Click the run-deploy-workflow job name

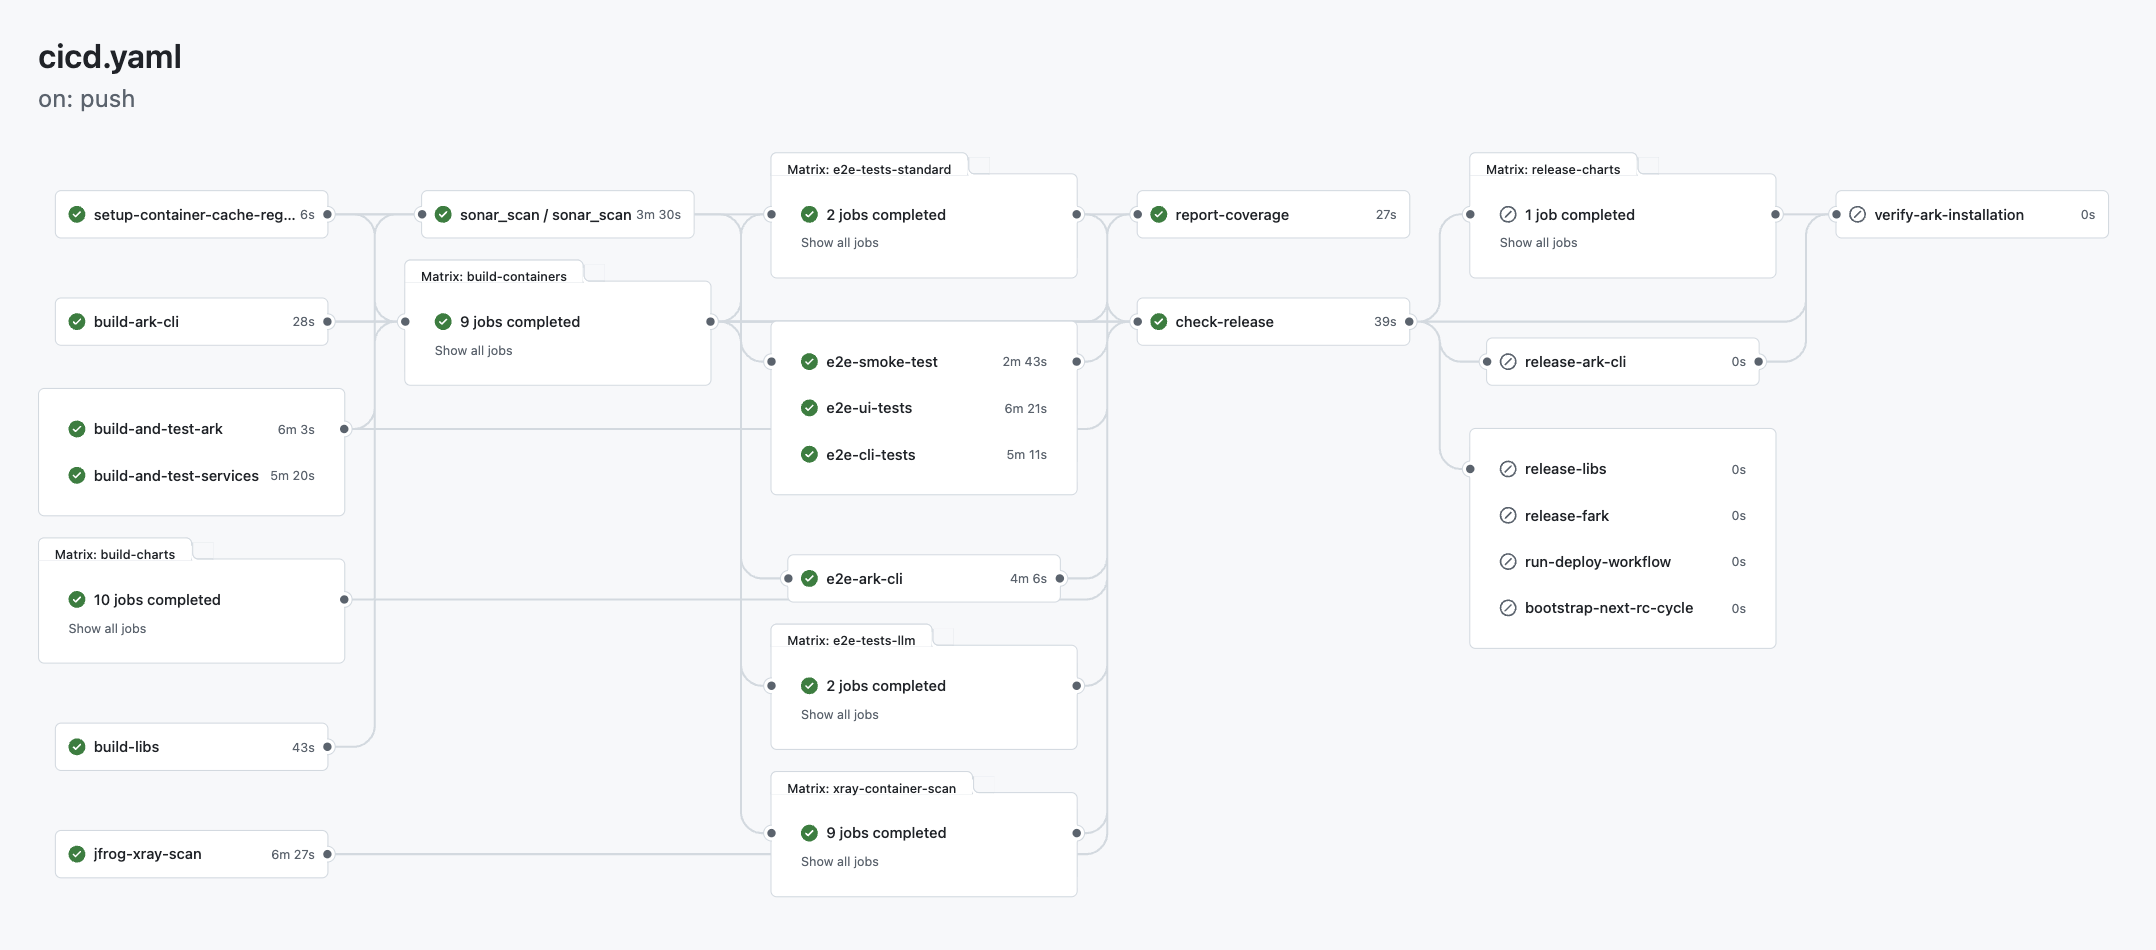tap(1597, 562)
